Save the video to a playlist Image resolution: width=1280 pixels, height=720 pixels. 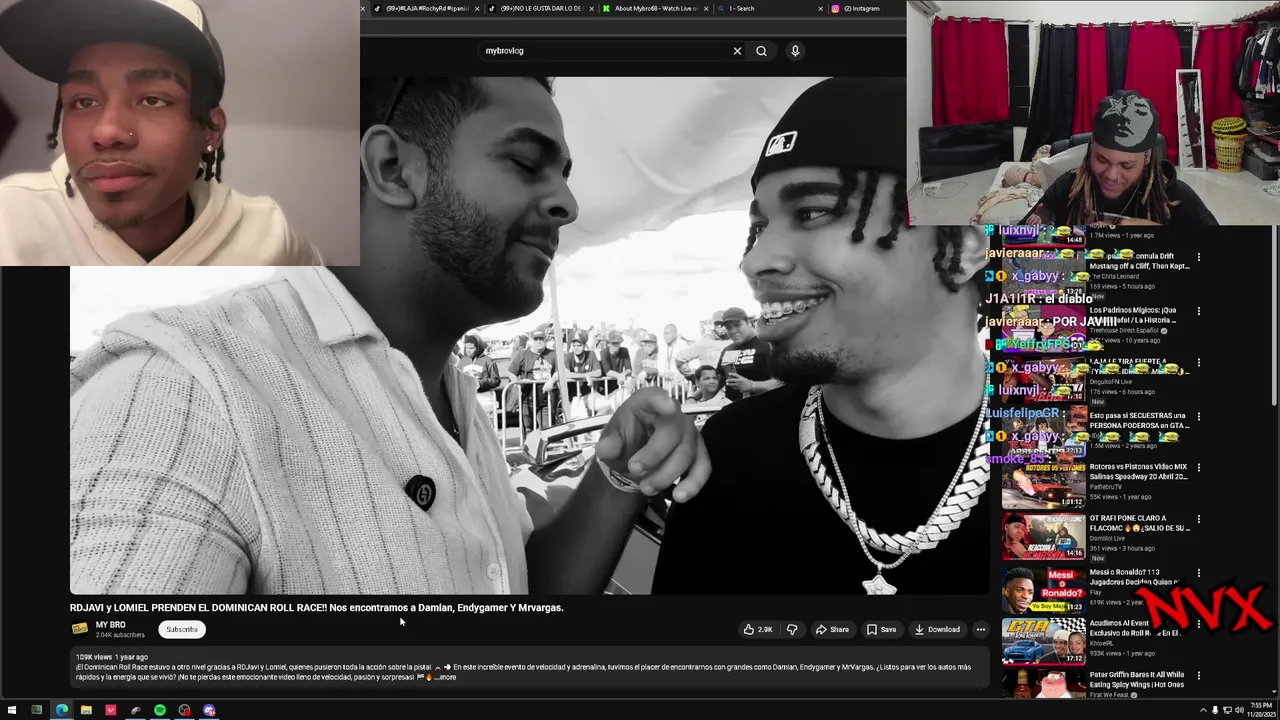pos(881,630)
